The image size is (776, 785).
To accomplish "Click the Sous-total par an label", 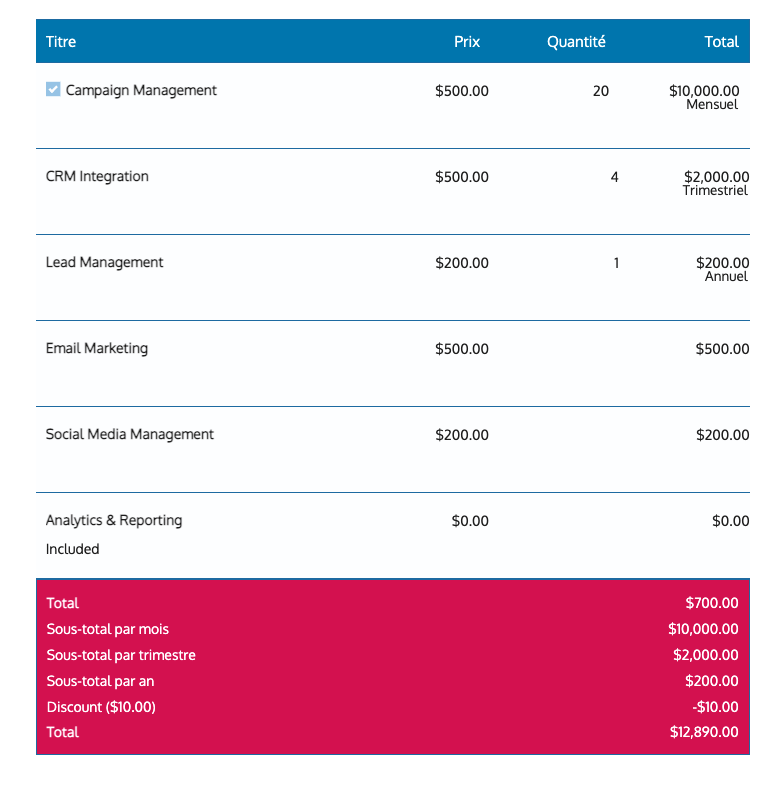I will tap(100, 681).
